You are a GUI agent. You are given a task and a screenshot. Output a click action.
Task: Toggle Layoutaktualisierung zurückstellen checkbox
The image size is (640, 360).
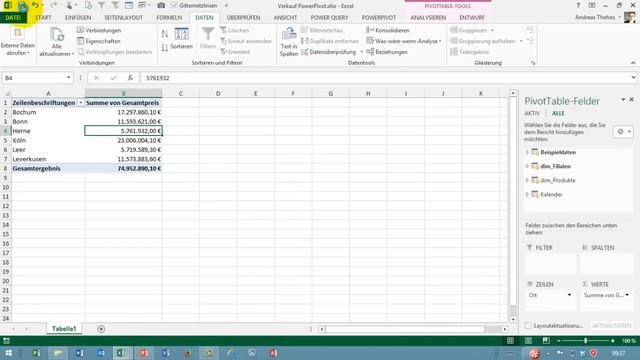(529, 326)
